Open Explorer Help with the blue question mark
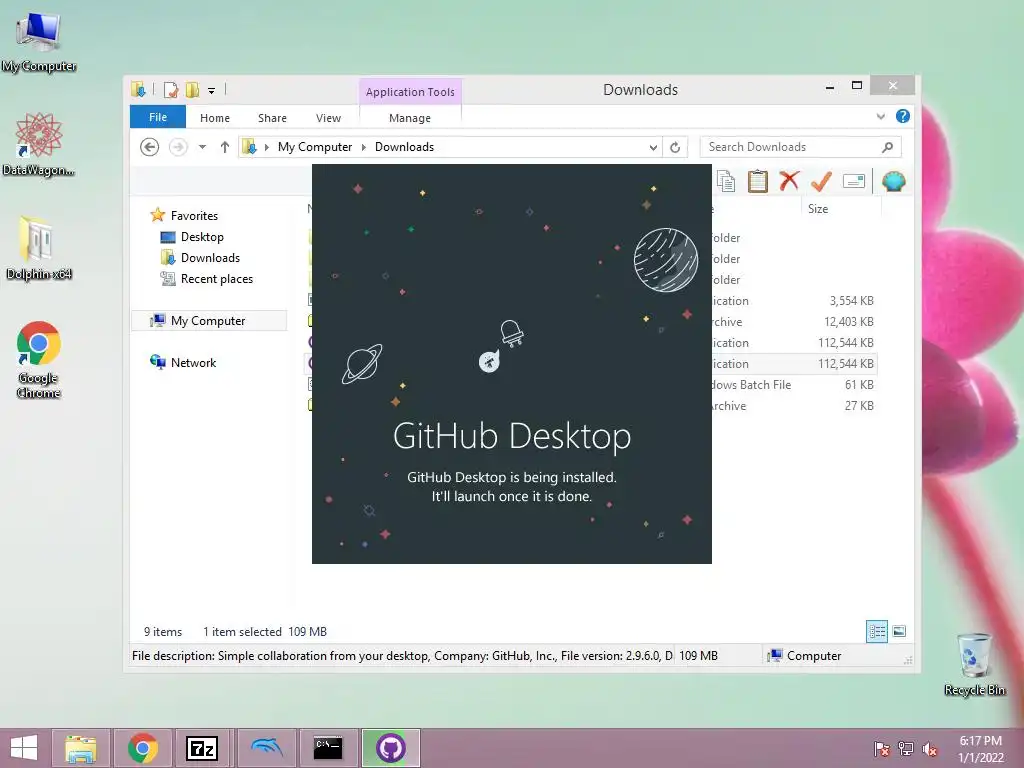The height and width of the screenshot is (768, 1024). tap(903, 116)
